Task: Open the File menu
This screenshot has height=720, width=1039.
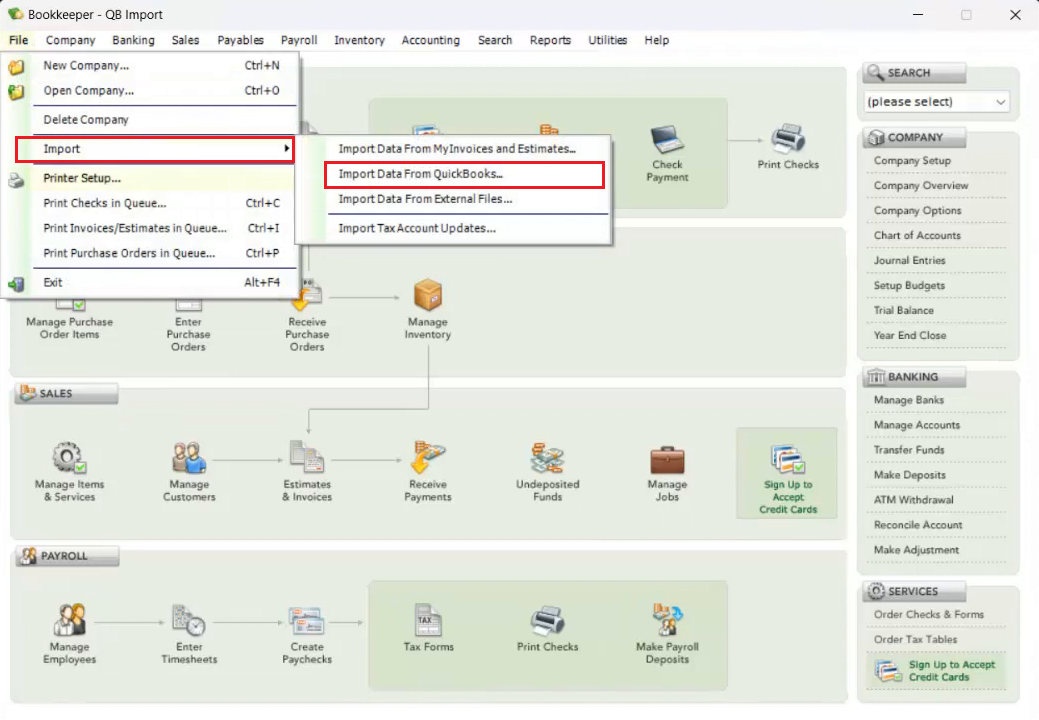Action: tap(19, 40)
